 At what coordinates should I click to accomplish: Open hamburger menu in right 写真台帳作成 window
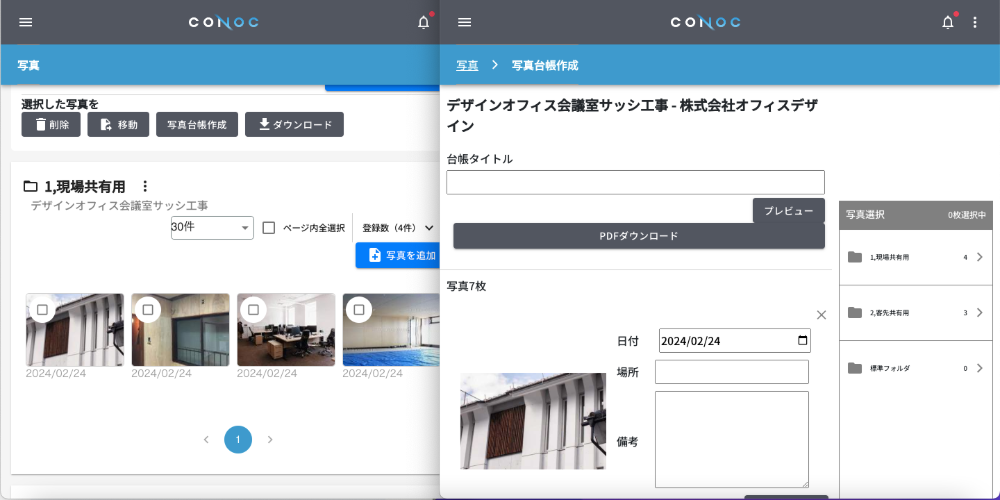tap(465, 22)
